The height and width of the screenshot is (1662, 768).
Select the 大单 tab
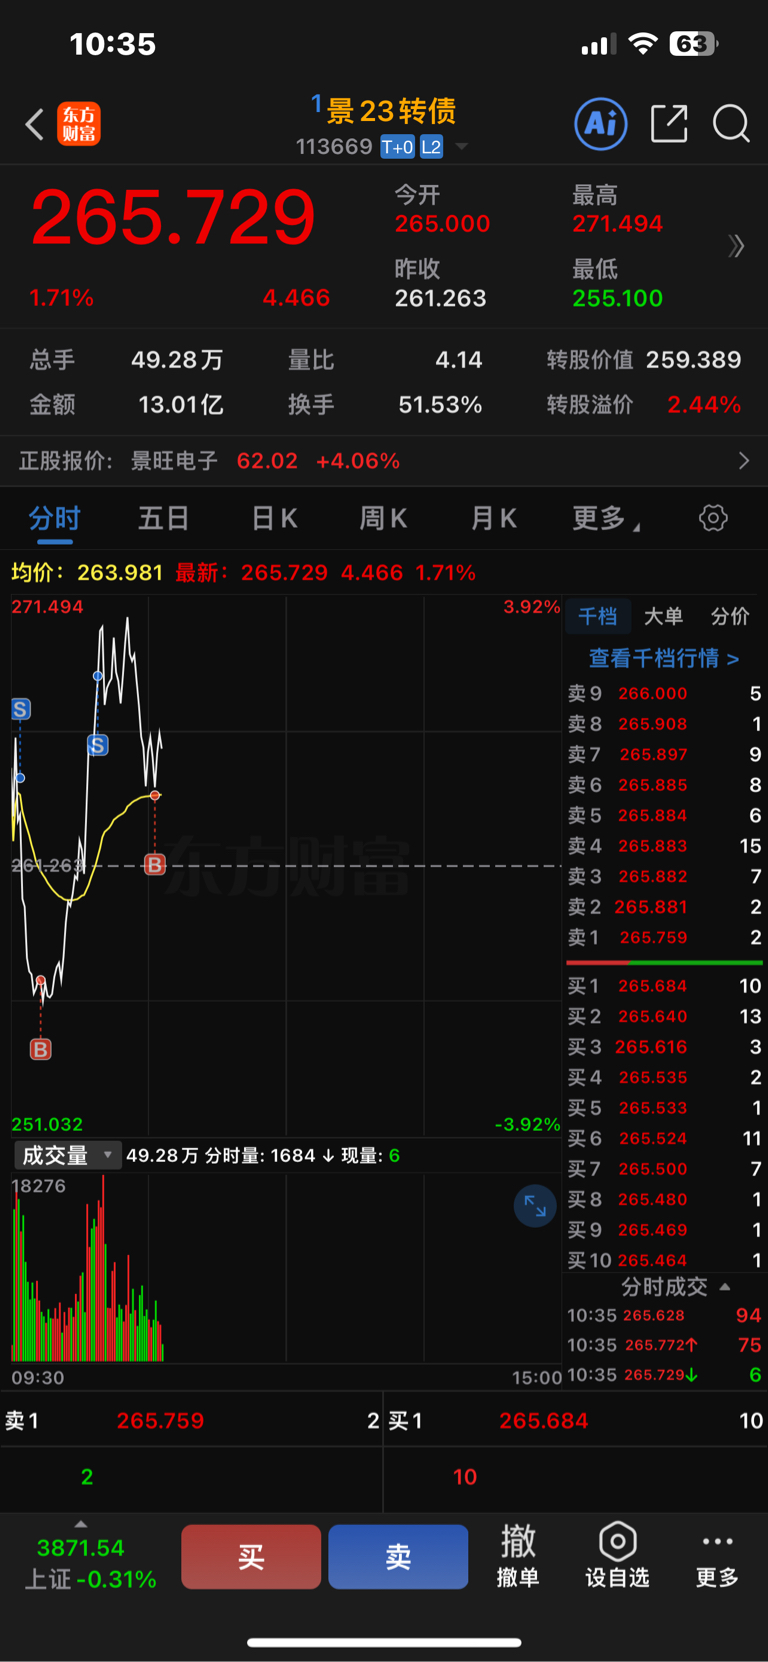click(663, 616)
